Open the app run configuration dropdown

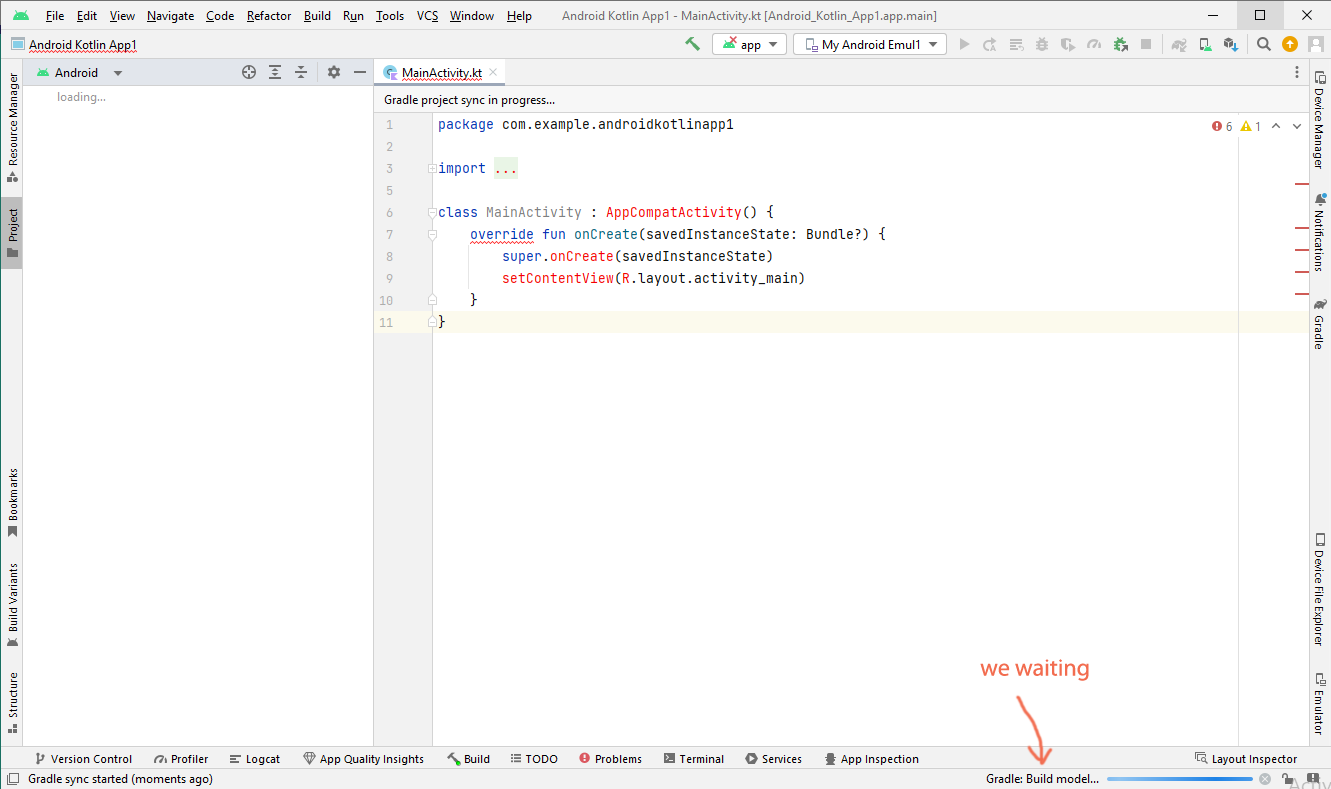coord(749,44)
